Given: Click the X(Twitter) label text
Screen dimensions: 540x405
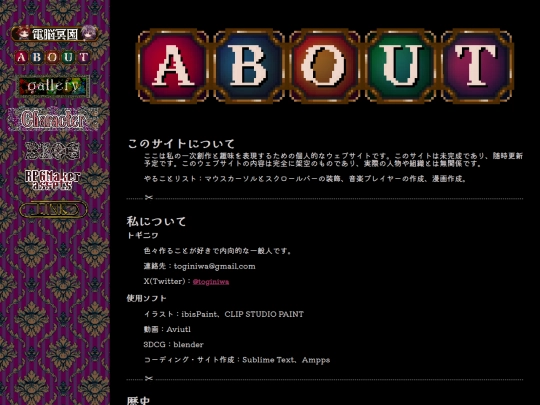Looking at the screenshot, I should click(165, 281).
